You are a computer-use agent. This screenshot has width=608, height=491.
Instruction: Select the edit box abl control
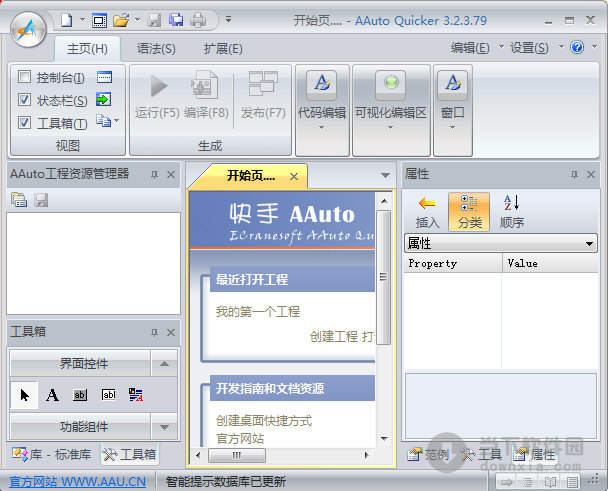(x=109, y=395)
